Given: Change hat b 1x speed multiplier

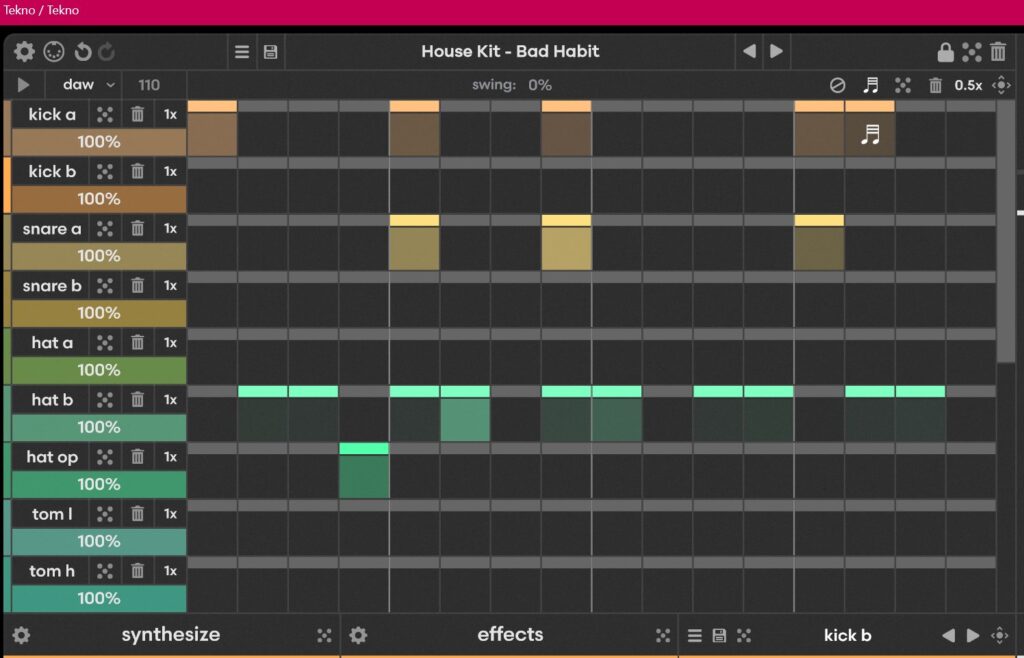Looking at the screenshot, I should coord(170,399).
